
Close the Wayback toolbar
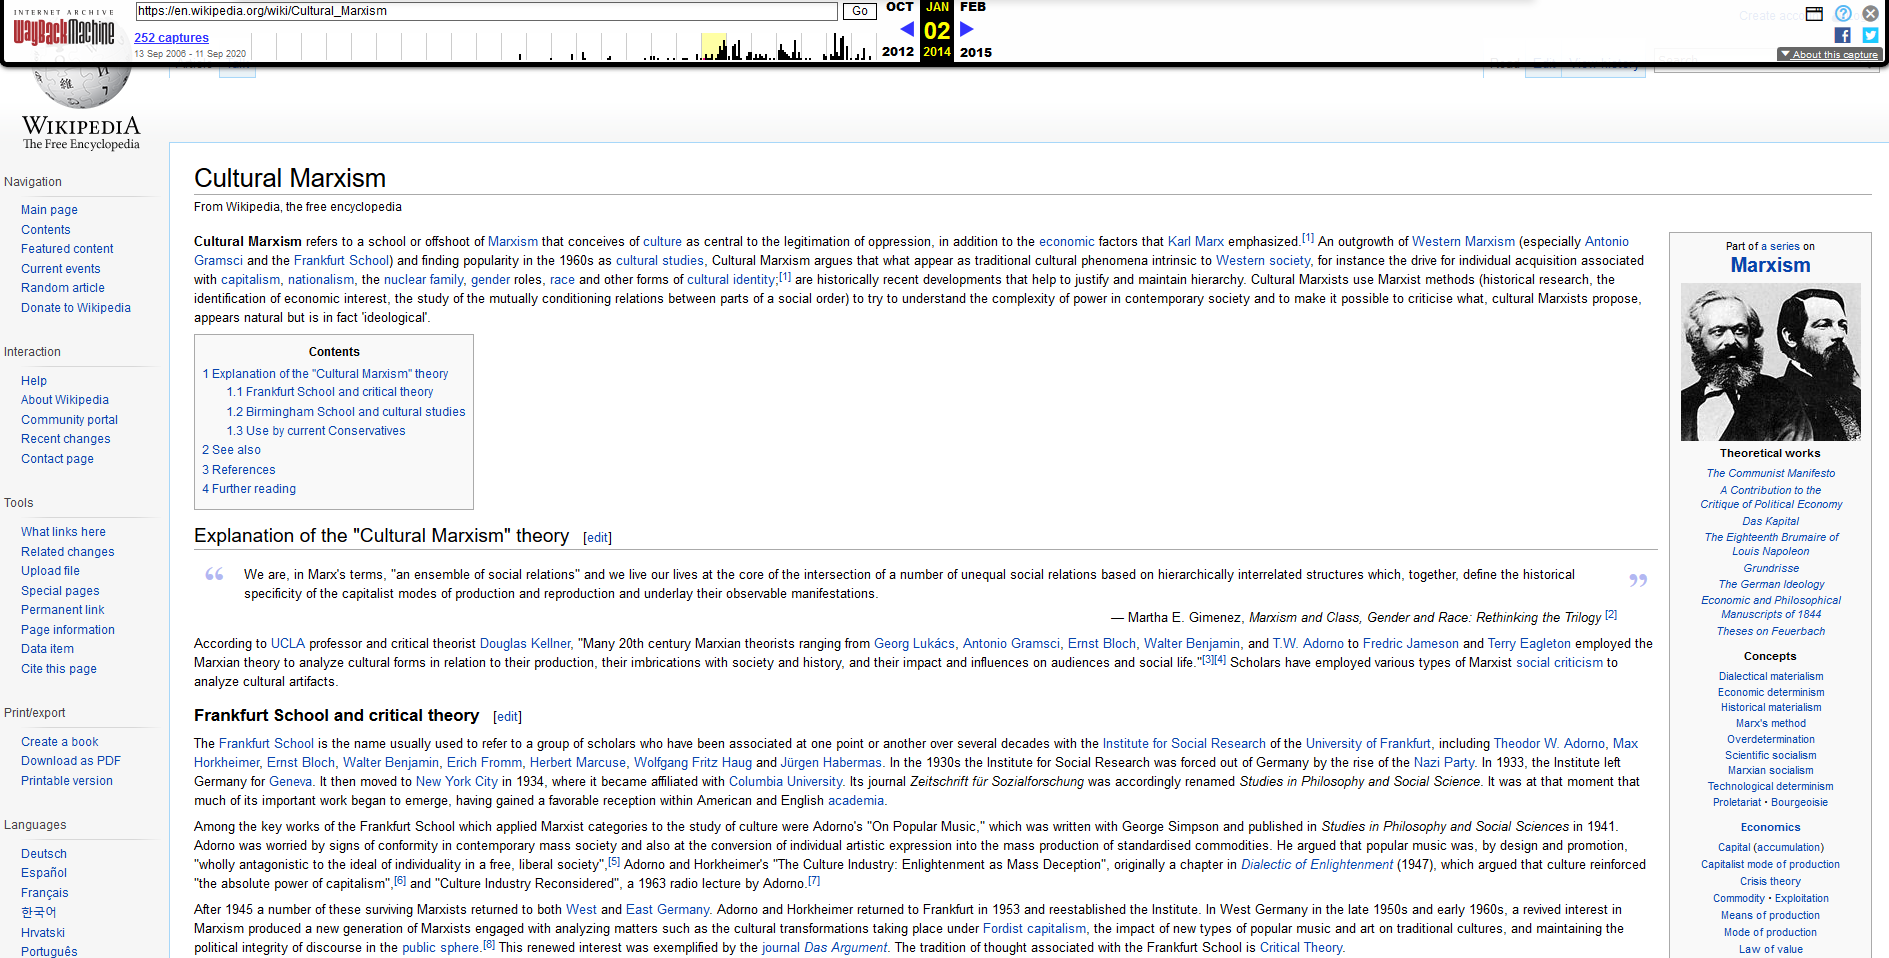point(1870,13)
